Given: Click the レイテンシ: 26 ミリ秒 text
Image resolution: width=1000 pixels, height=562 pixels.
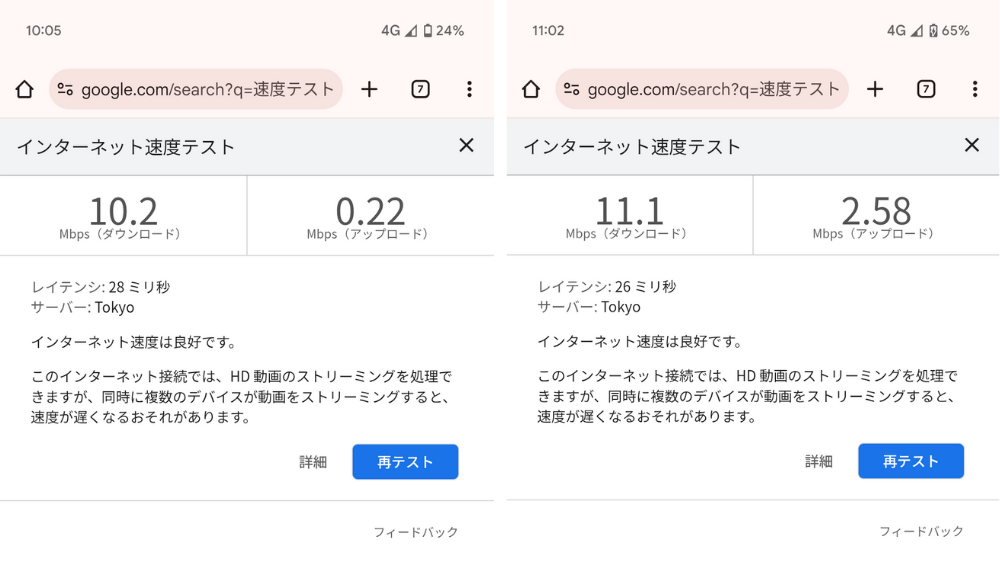Looking at the screenshot, I should pos(607,286).
